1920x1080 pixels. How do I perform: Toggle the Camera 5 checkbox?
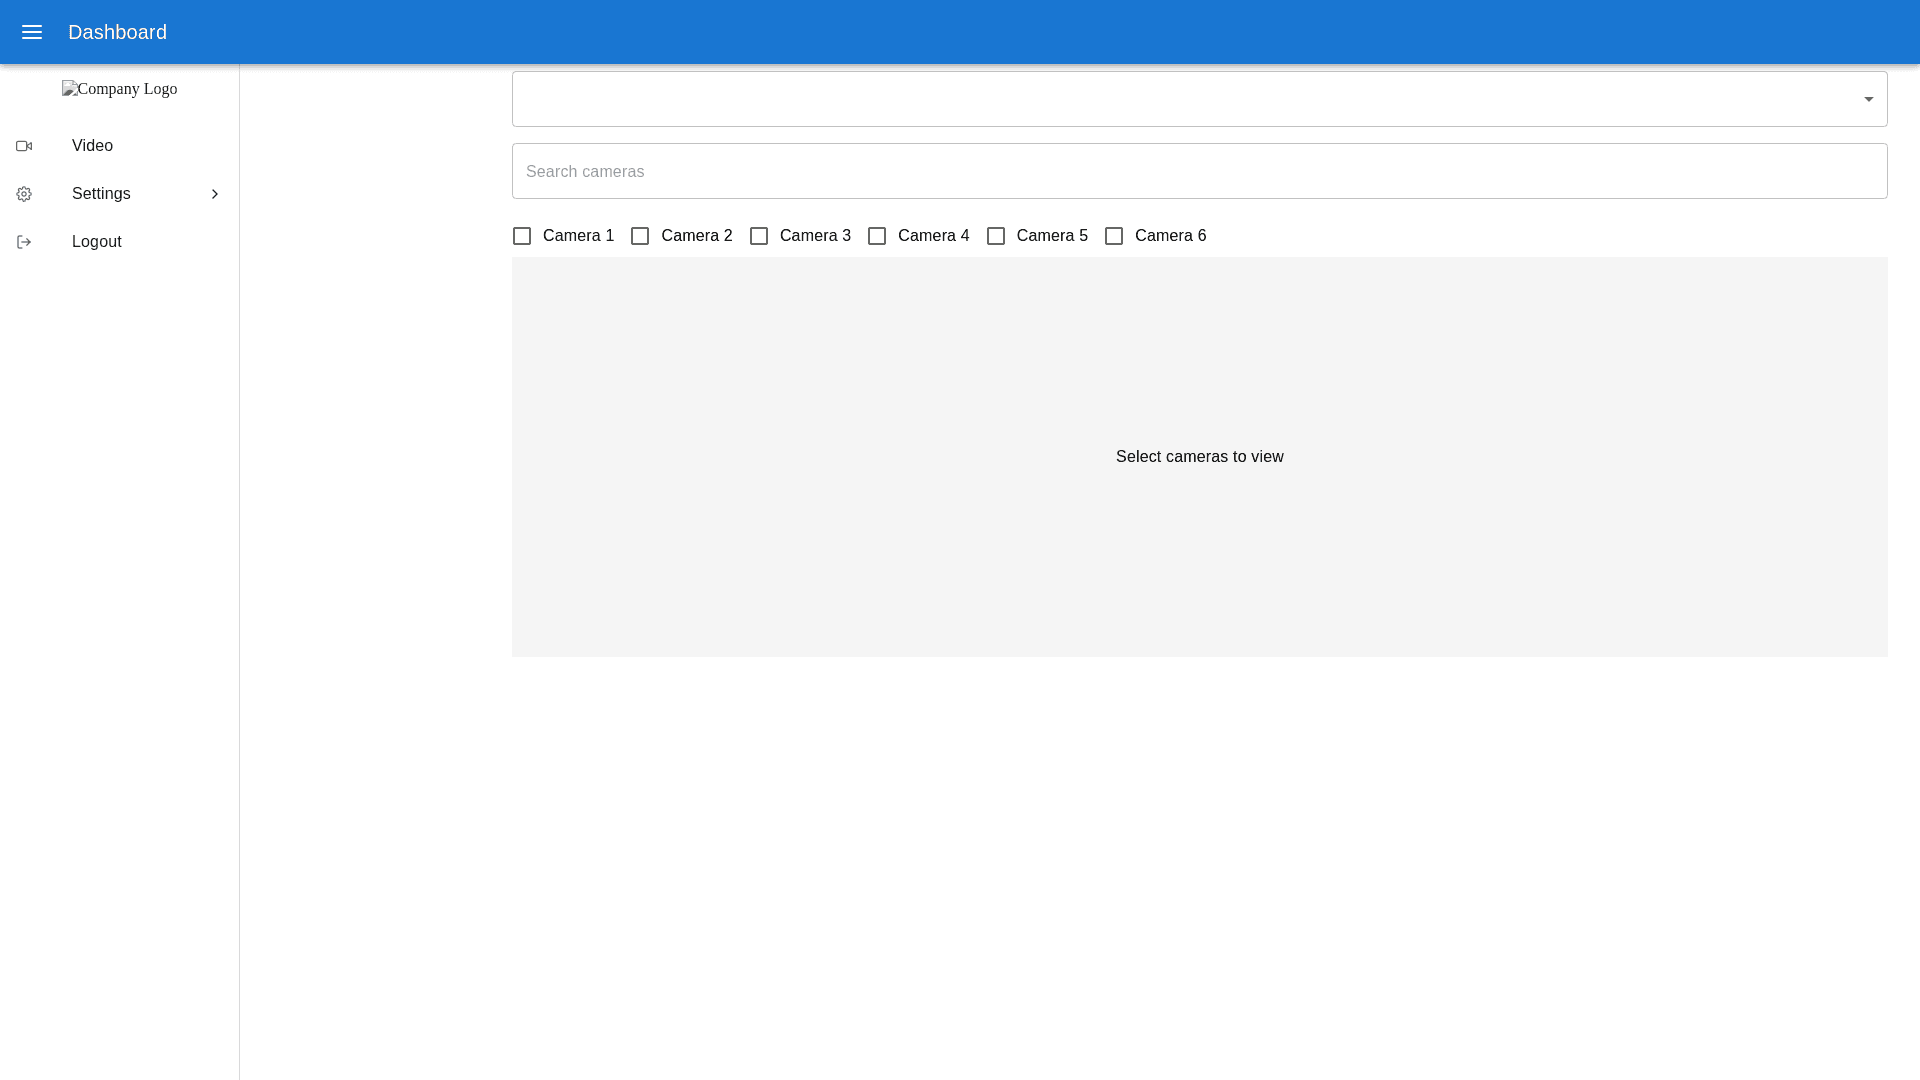coord(996,236)
